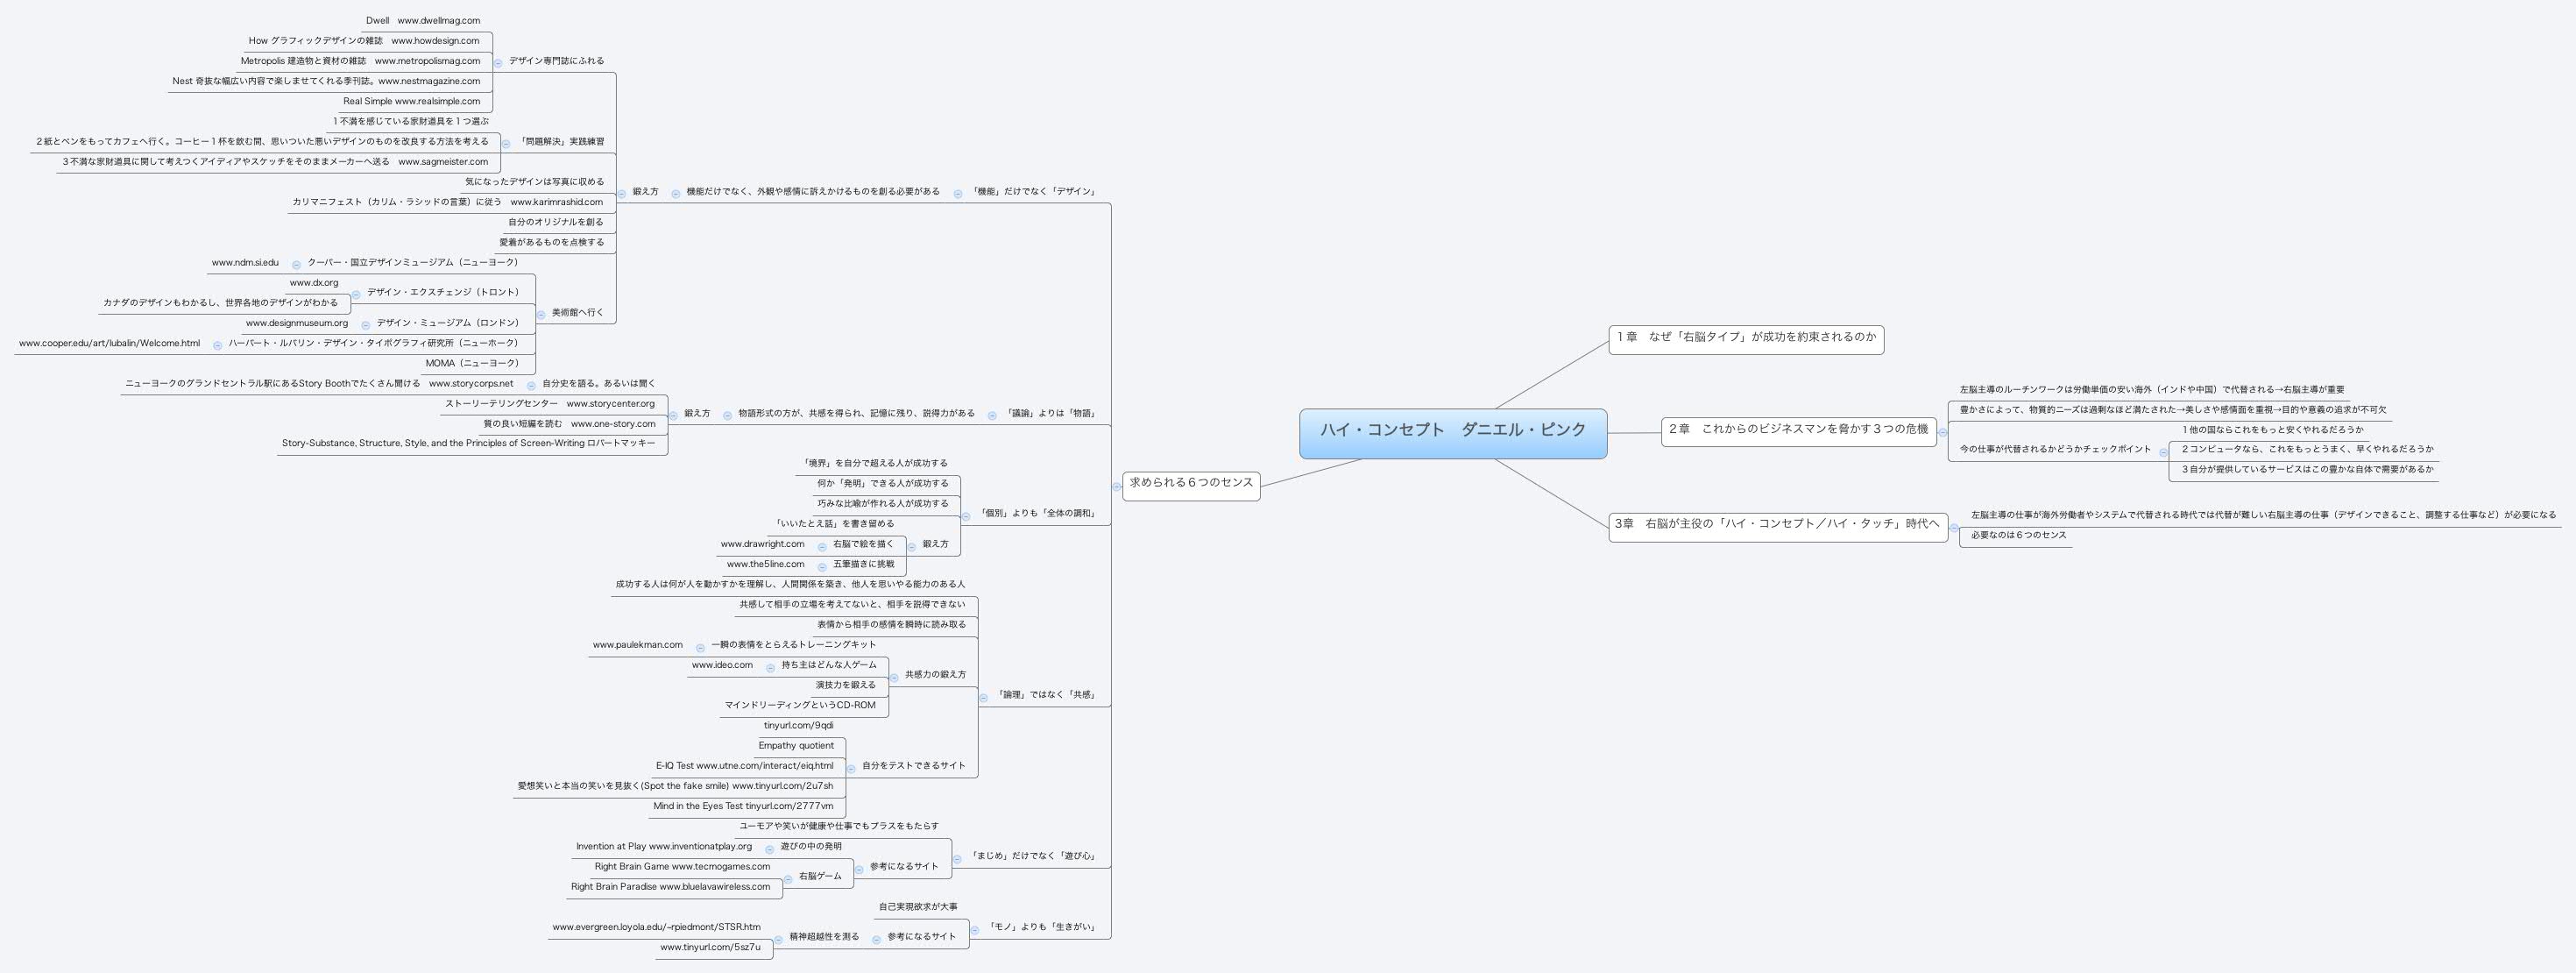
Task: Open the www.paulekman.com link node
Action: click(x=637, y=644)
